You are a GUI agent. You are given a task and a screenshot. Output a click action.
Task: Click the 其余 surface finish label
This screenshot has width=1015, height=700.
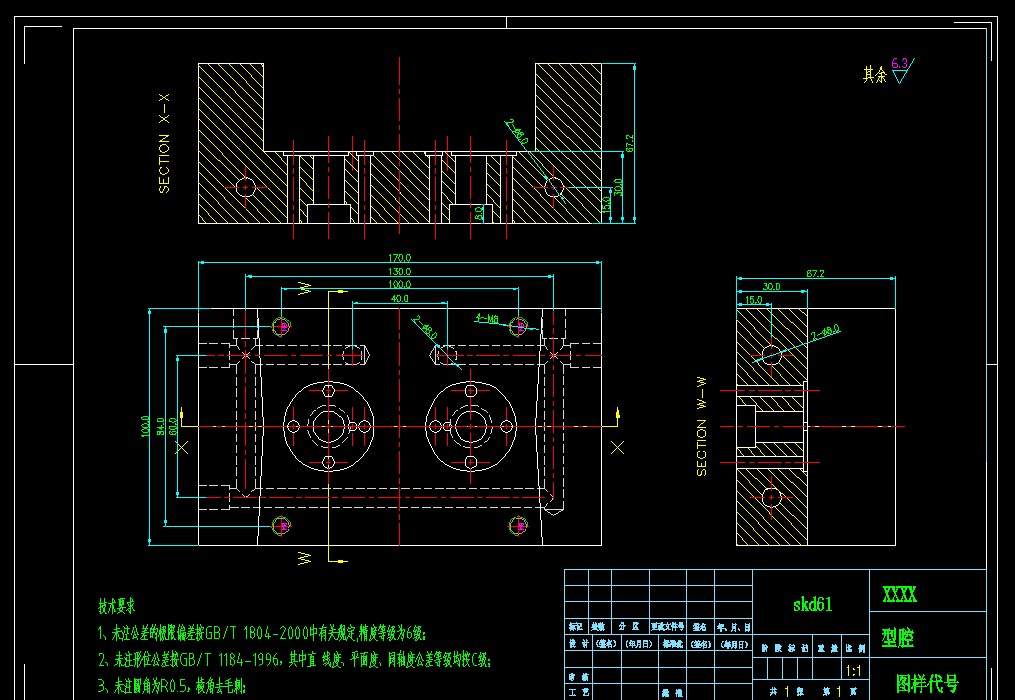point(875,75)
